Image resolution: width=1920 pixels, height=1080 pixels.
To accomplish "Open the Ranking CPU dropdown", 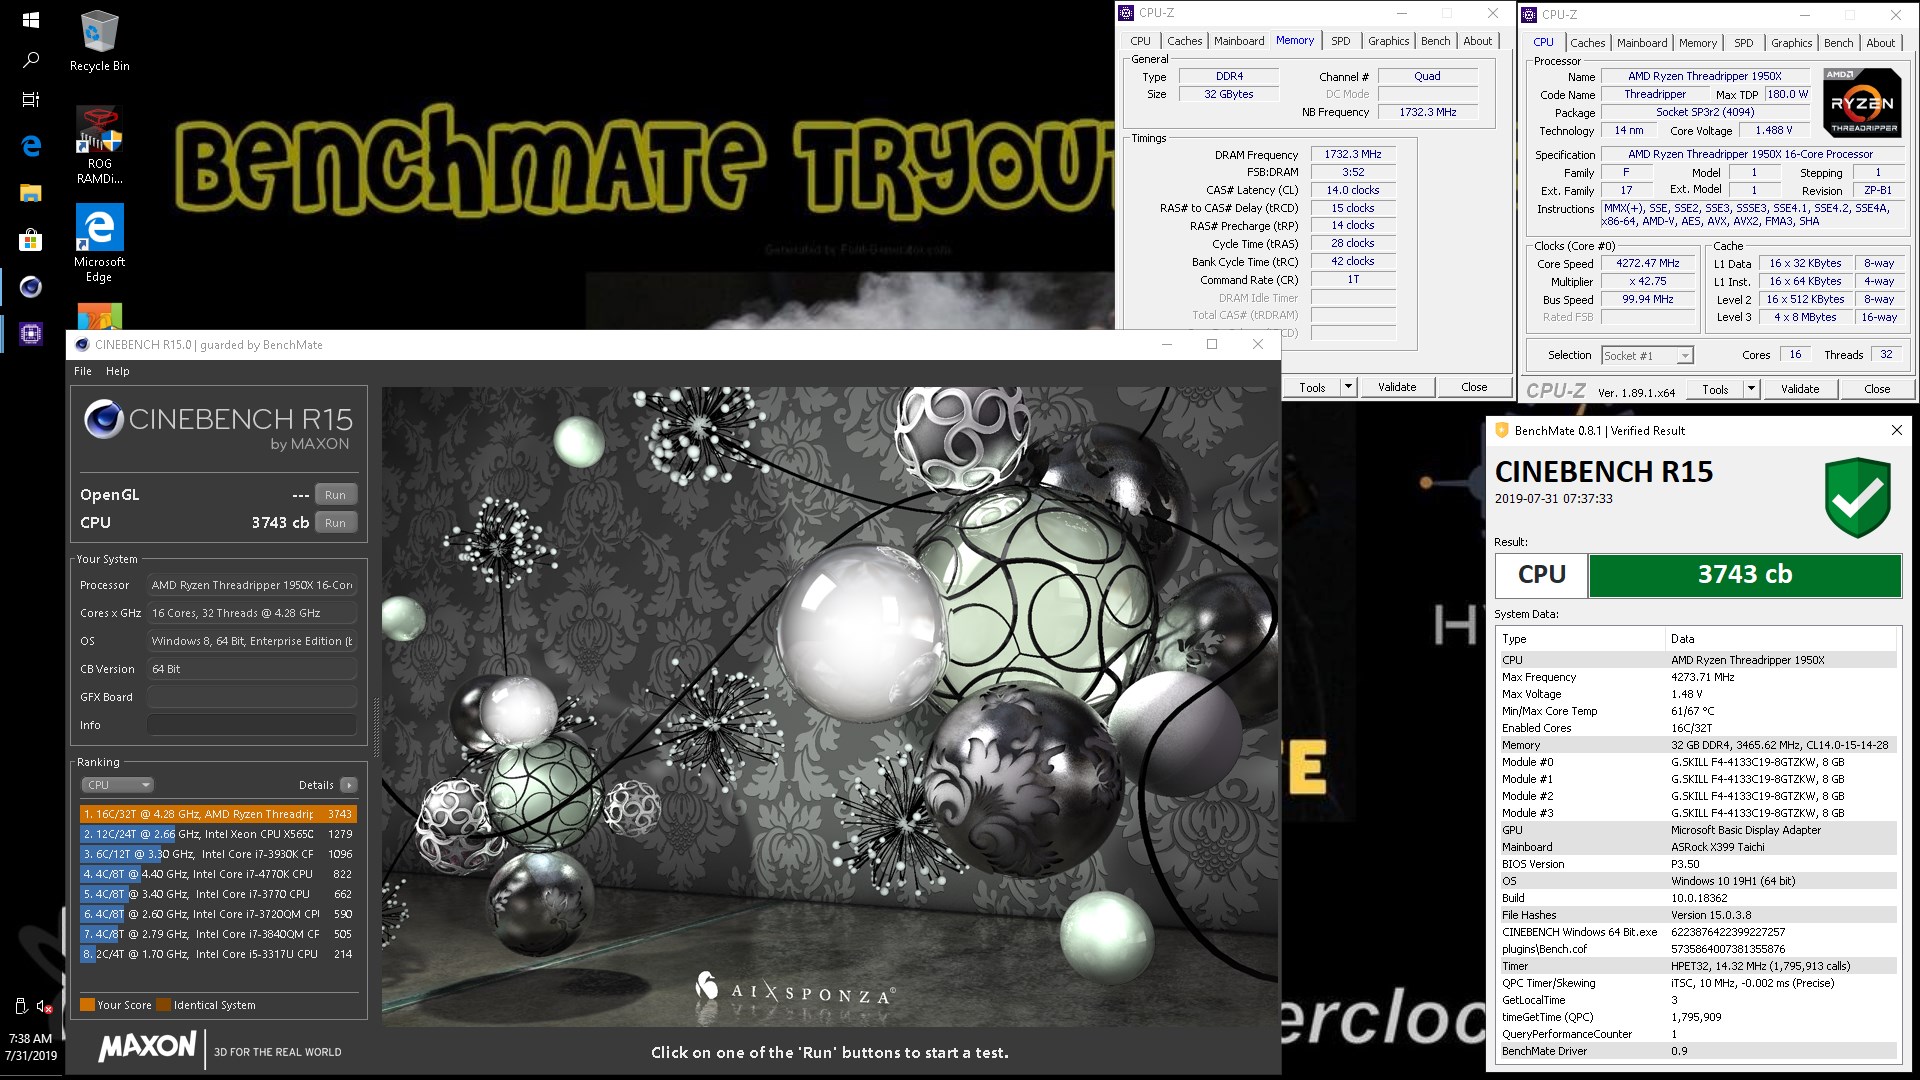I will click(x=117, y=785).
